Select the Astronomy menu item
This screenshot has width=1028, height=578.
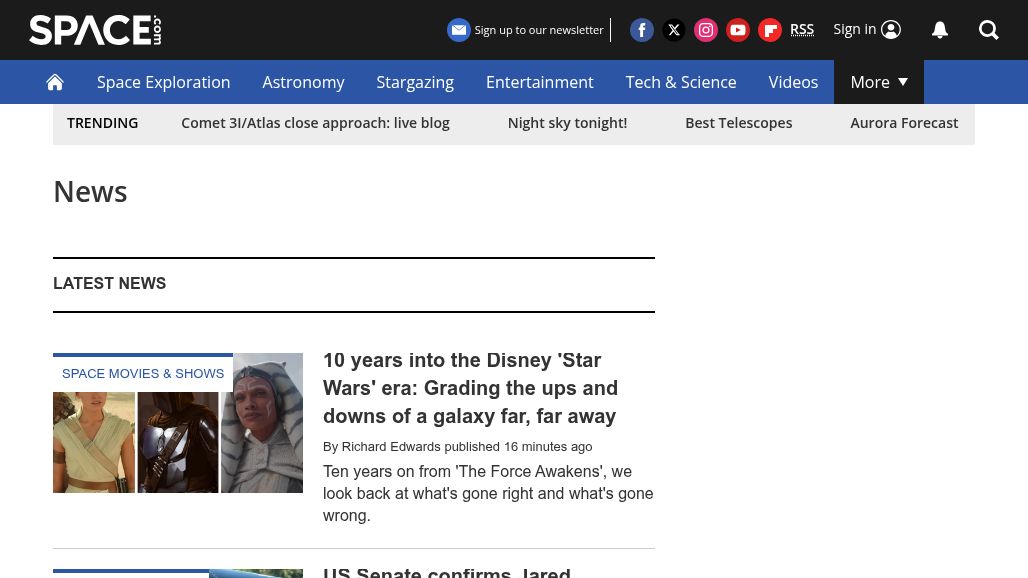coord(303,82)
